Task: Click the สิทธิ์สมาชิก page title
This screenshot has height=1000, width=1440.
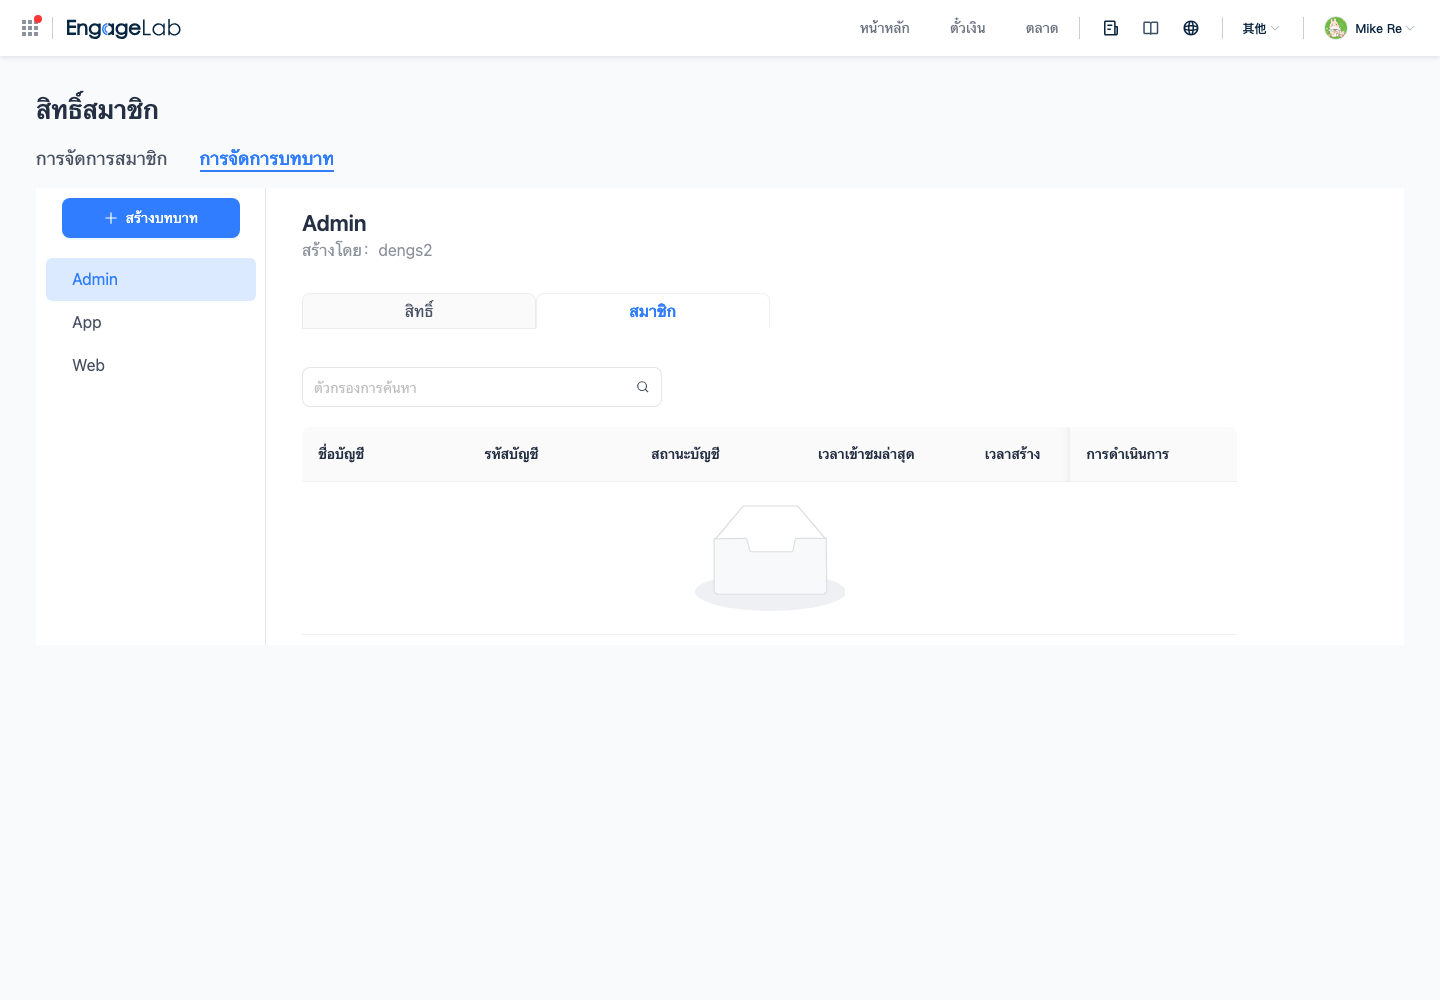Action: tap(97, 109)
